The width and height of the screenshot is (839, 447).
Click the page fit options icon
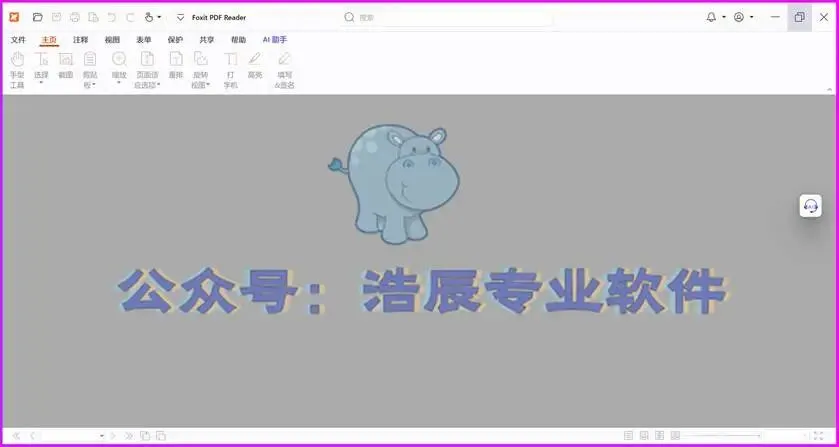147,59
